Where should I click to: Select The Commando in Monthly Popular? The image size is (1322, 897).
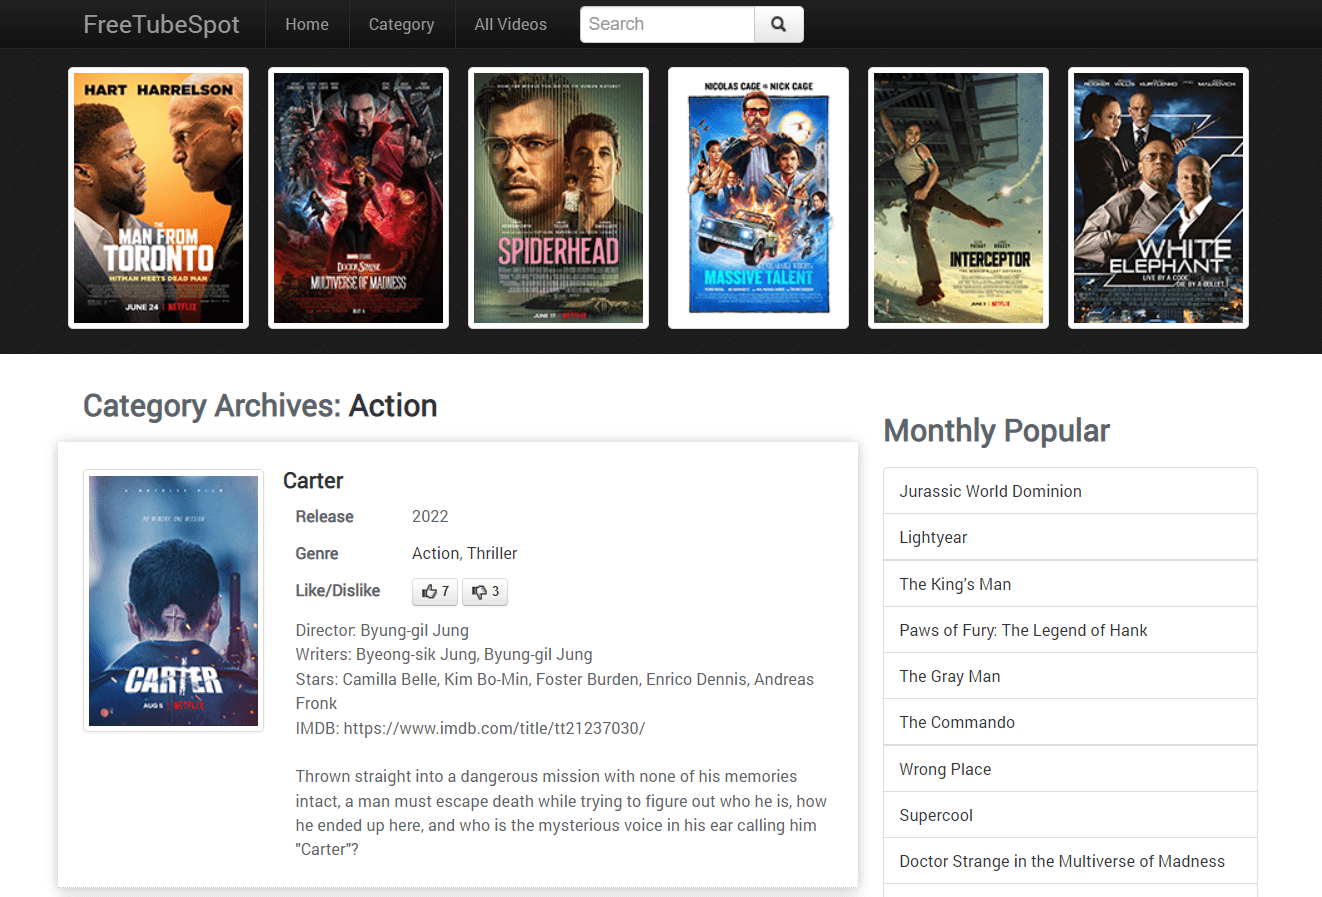click(x=1070, y=722)
